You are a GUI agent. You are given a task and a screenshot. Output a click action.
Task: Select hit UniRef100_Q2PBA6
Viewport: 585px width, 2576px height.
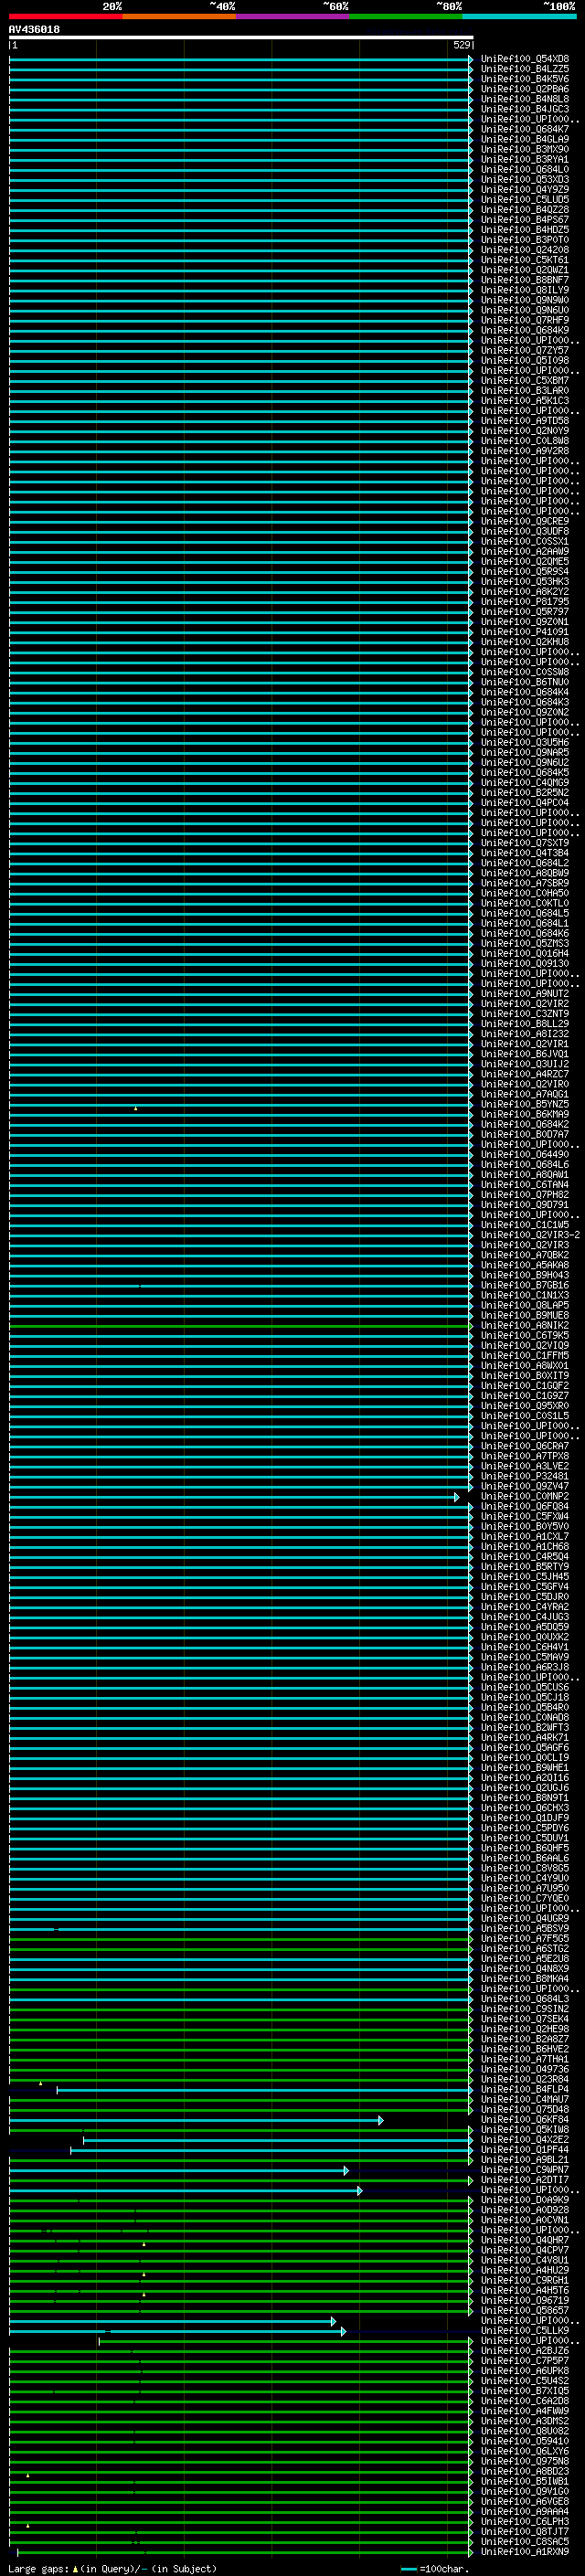525,89
